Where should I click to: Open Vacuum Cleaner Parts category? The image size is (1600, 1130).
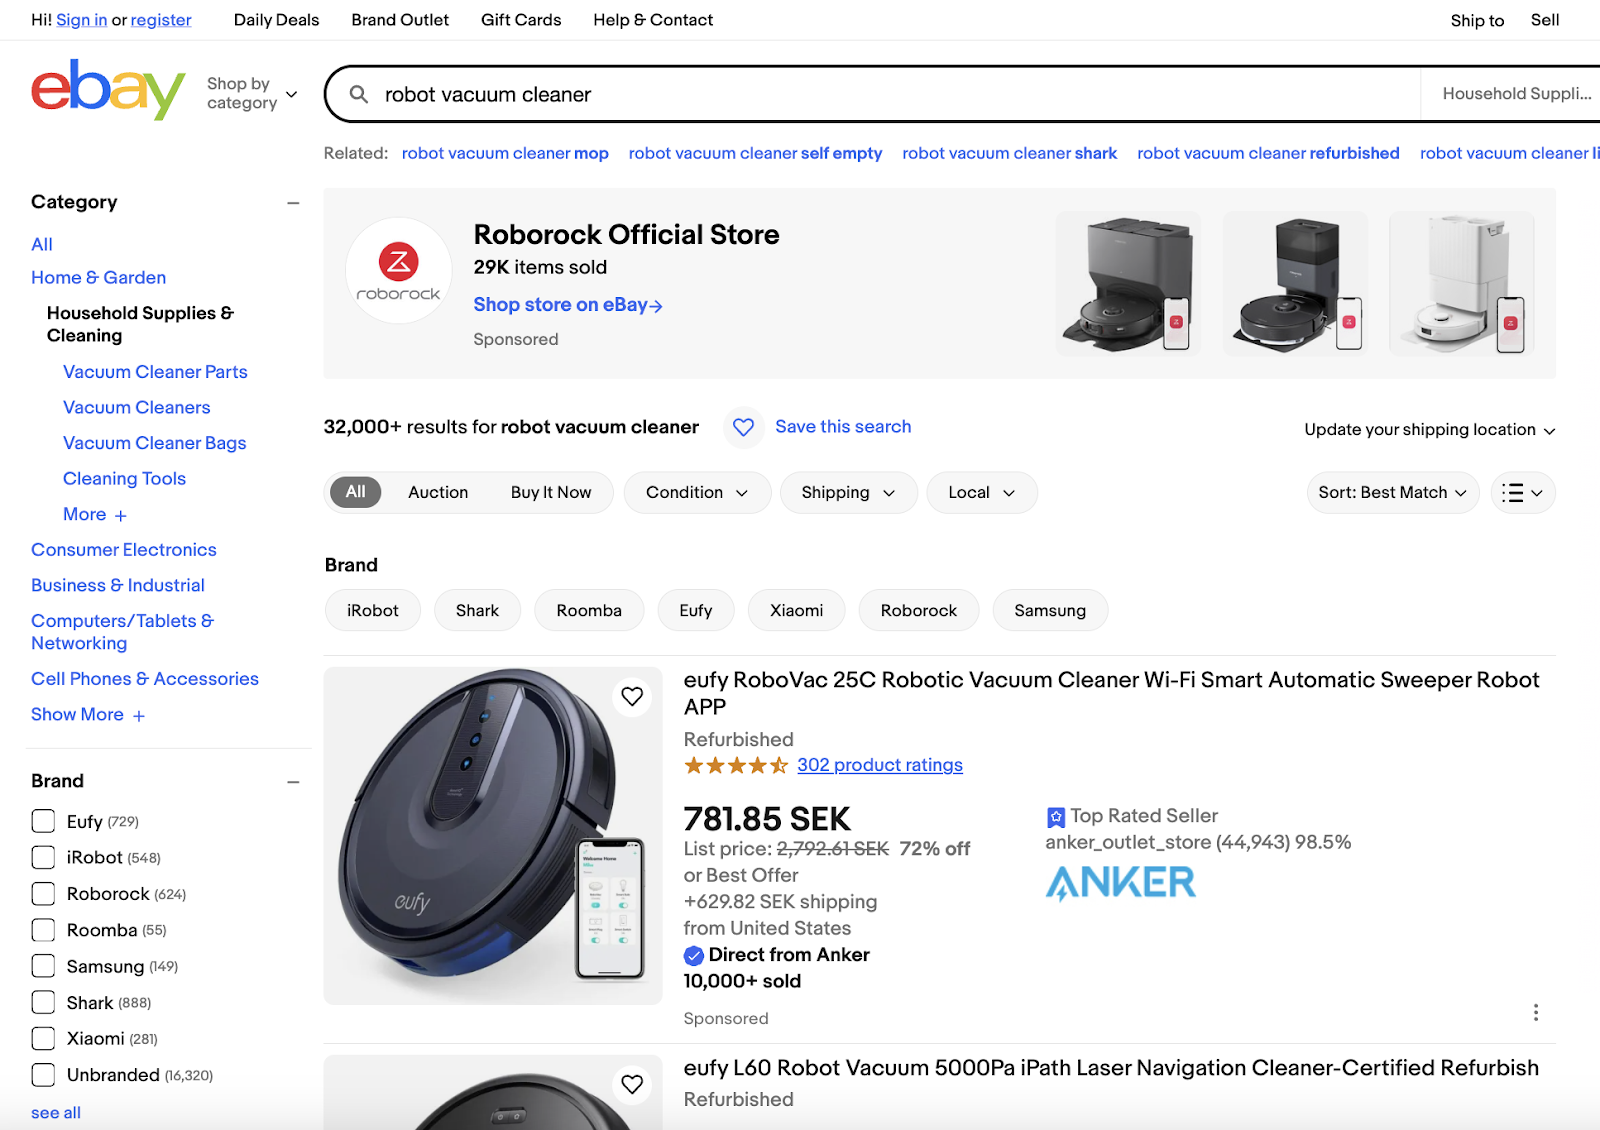coord(155,372)
